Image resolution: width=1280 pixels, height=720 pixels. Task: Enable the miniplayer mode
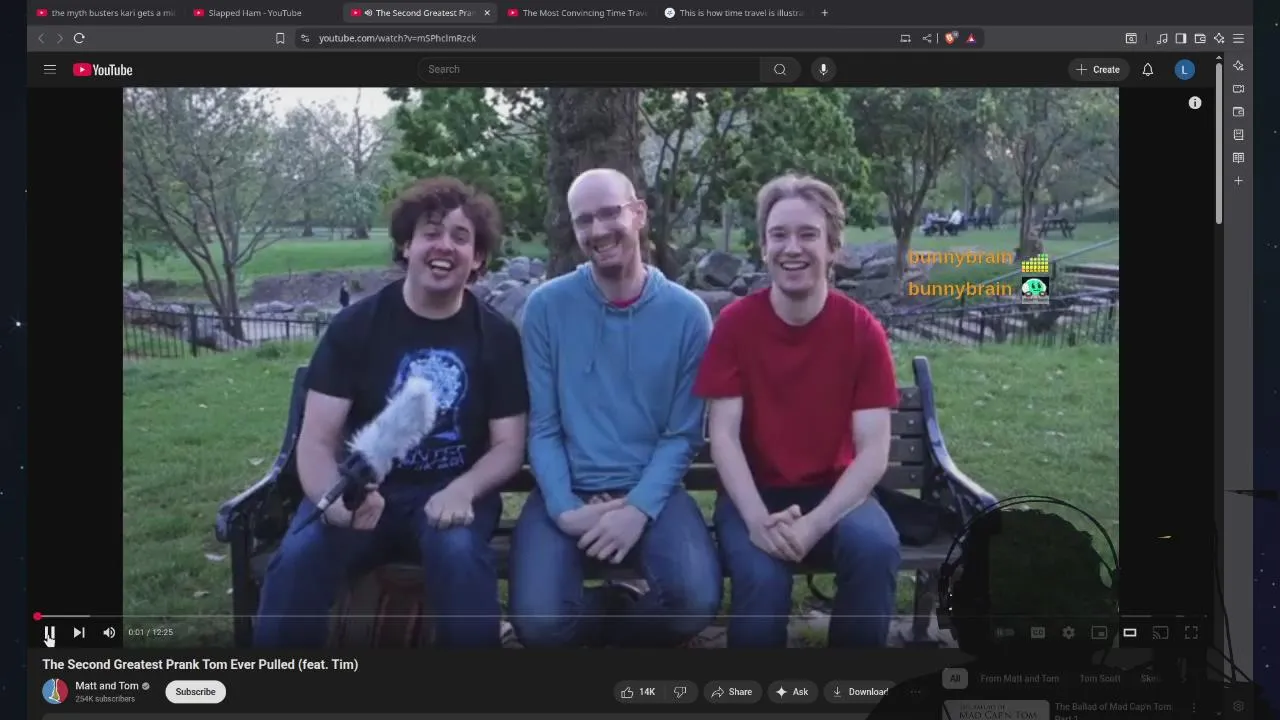coord(1099,632)
